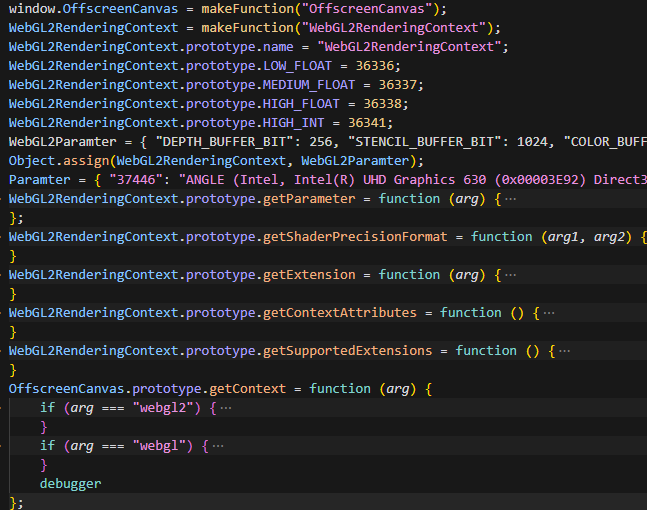Viewport: 647px width, 510px height.
Task: Click the "webgl2" string literal
Action: (163, 407)
